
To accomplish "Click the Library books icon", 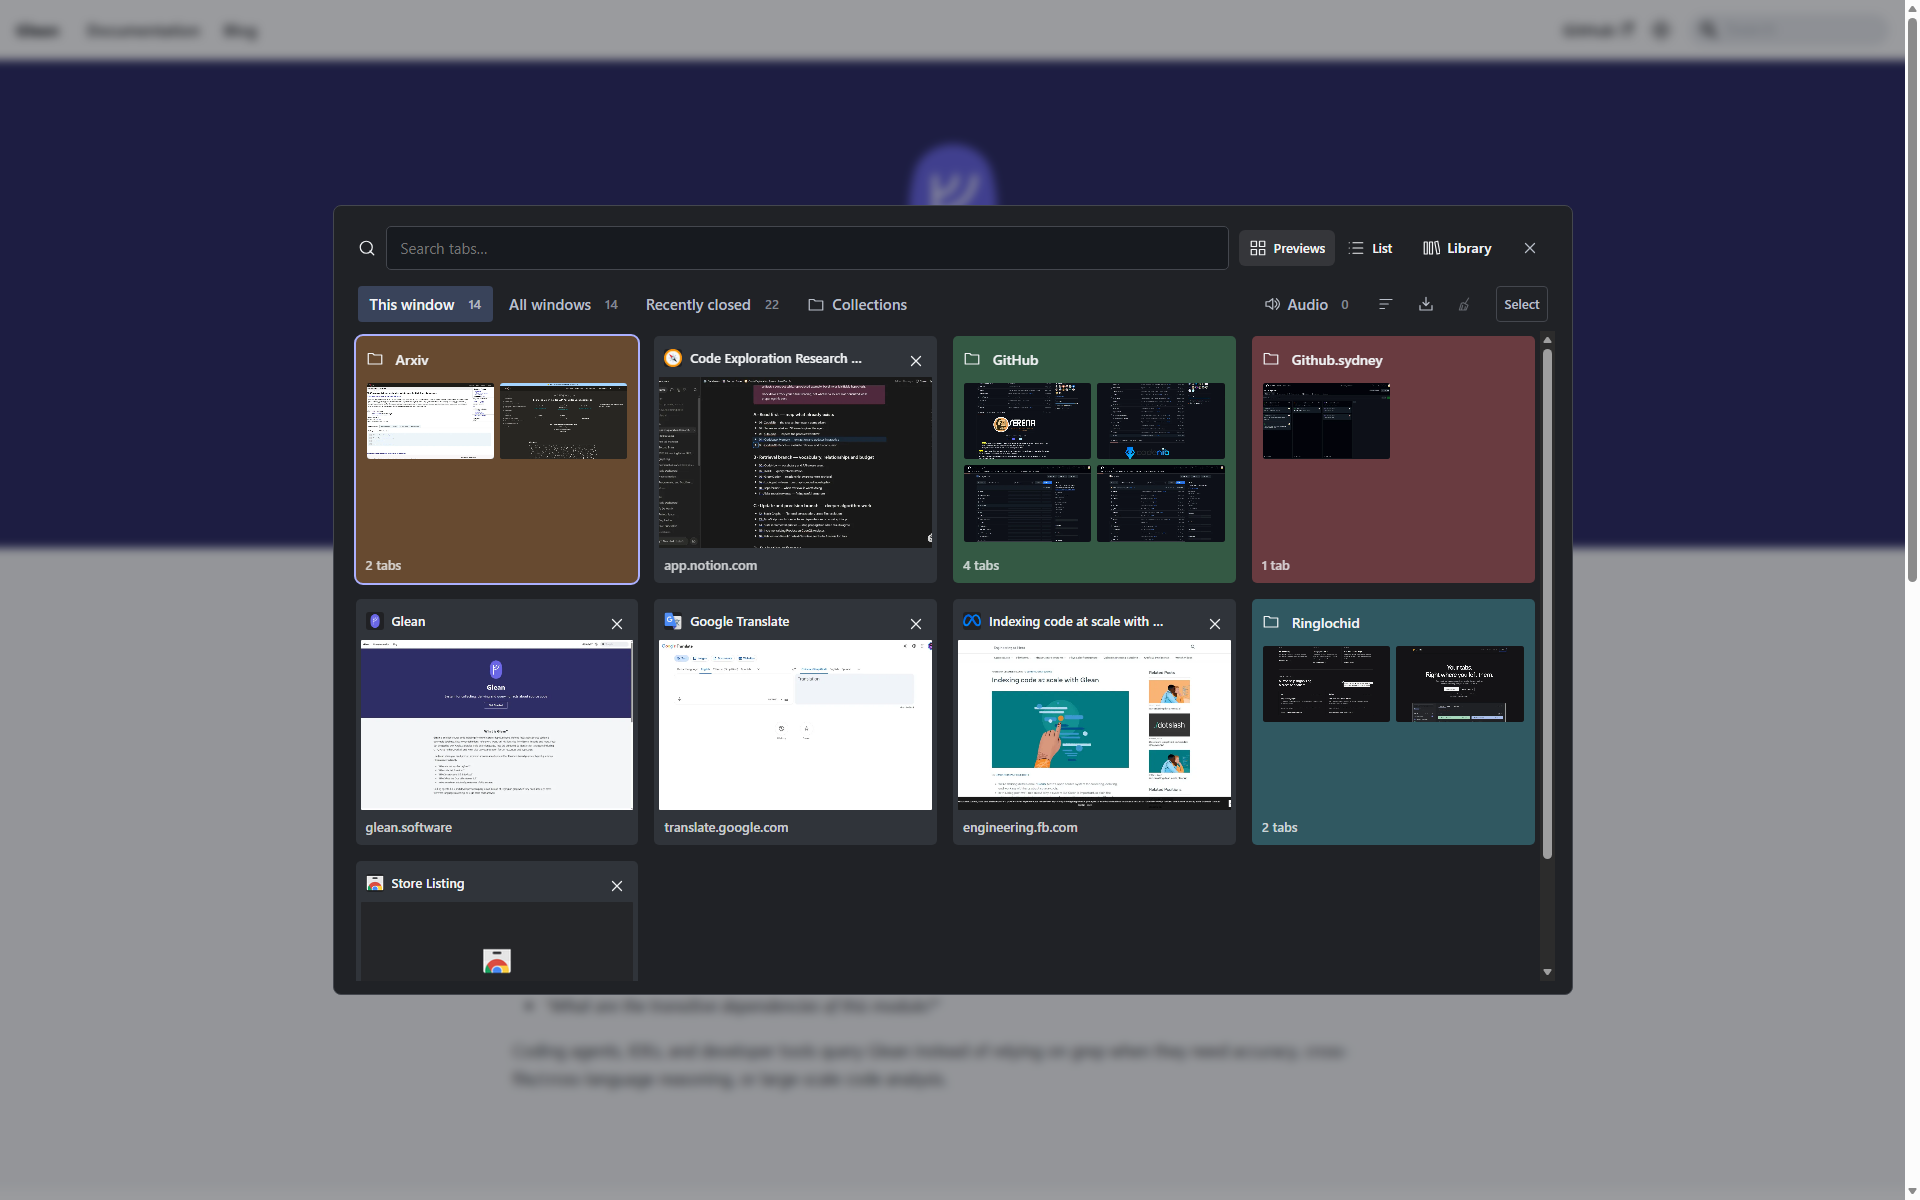I will point(1432,248).
